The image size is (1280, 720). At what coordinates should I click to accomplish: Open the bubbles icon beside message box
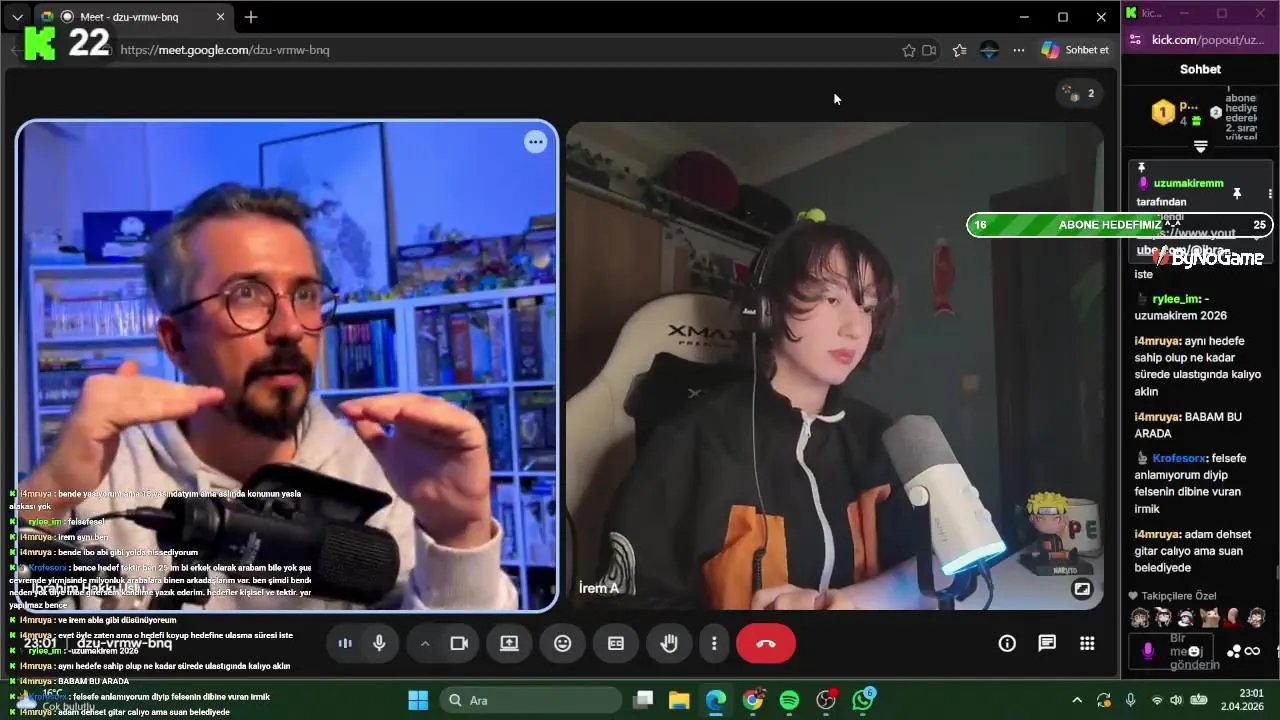point(1234,651)
